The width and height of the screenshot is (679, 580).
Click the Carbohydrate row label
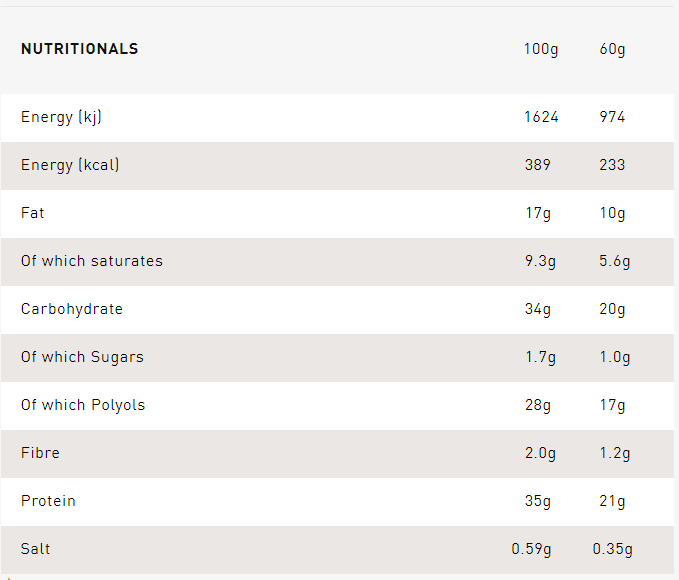tap(72, 309)
